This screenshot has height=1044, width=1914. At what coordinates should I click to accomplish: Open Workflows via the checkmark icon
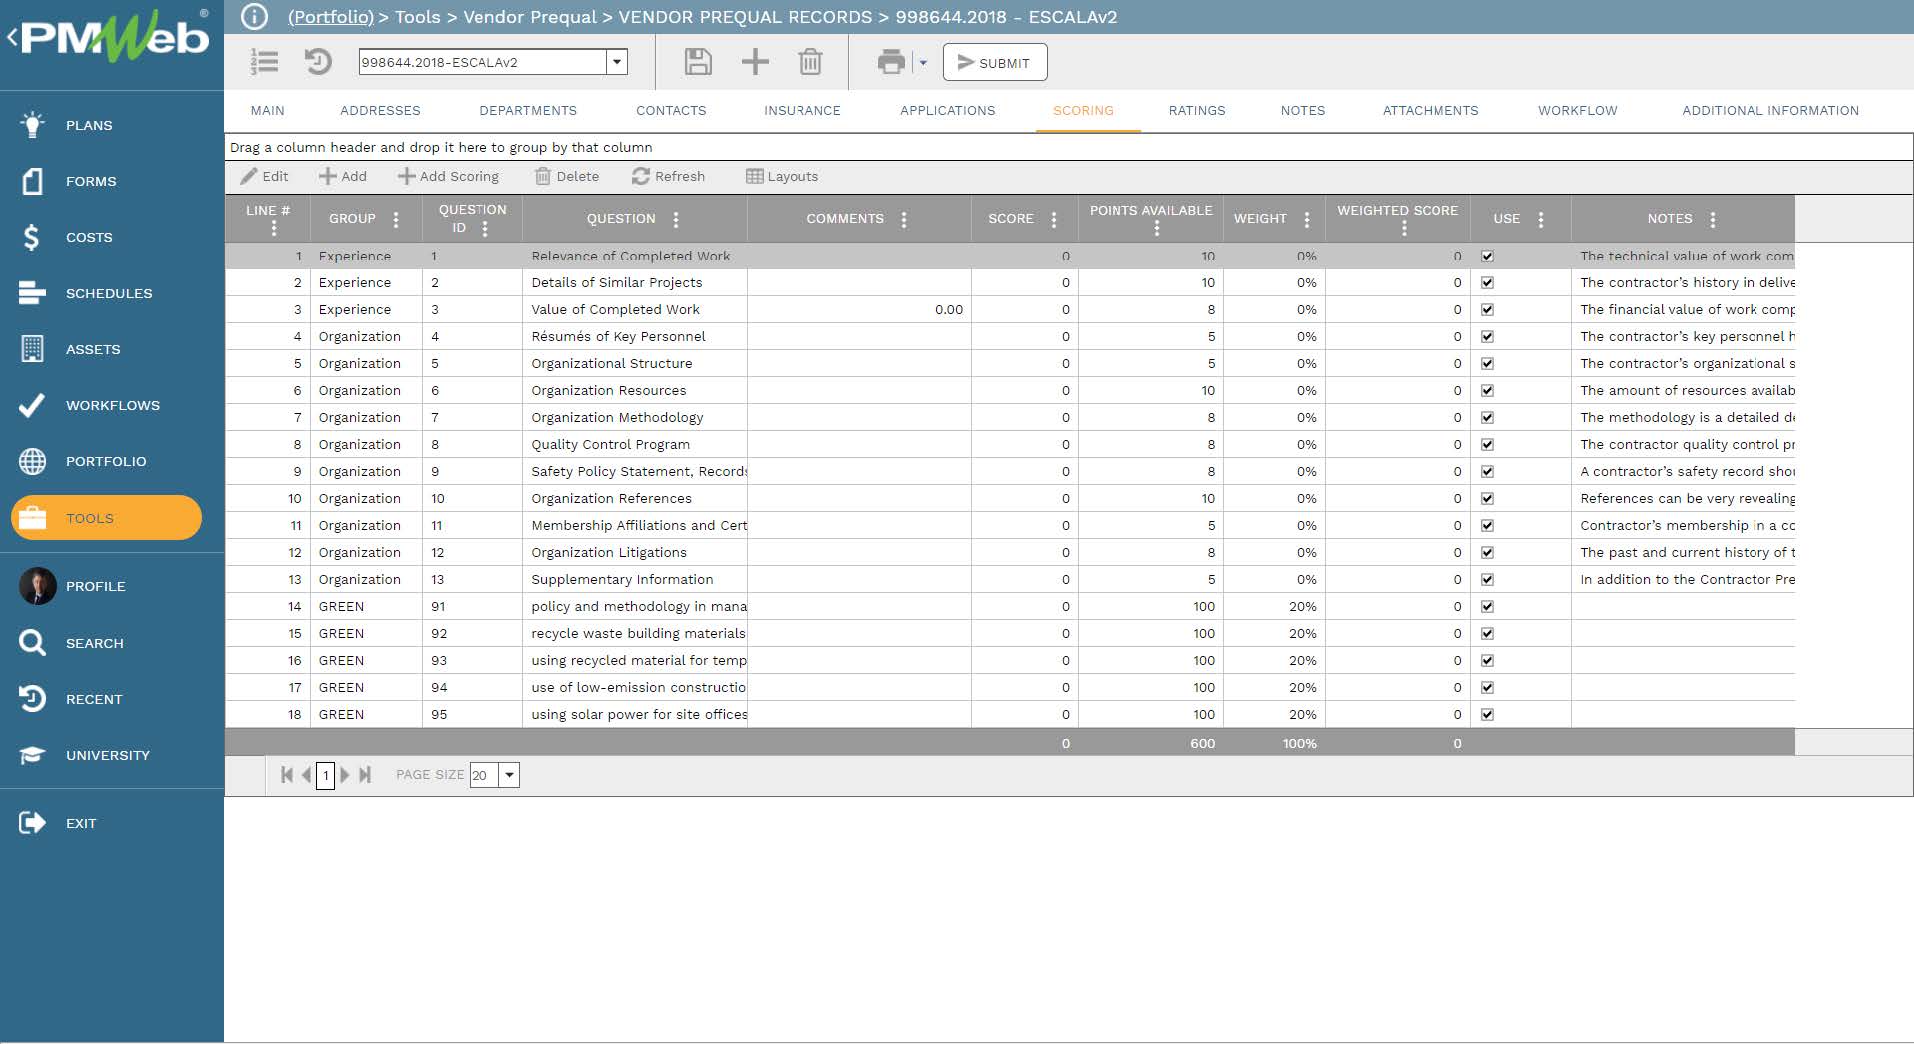[32, 405]
